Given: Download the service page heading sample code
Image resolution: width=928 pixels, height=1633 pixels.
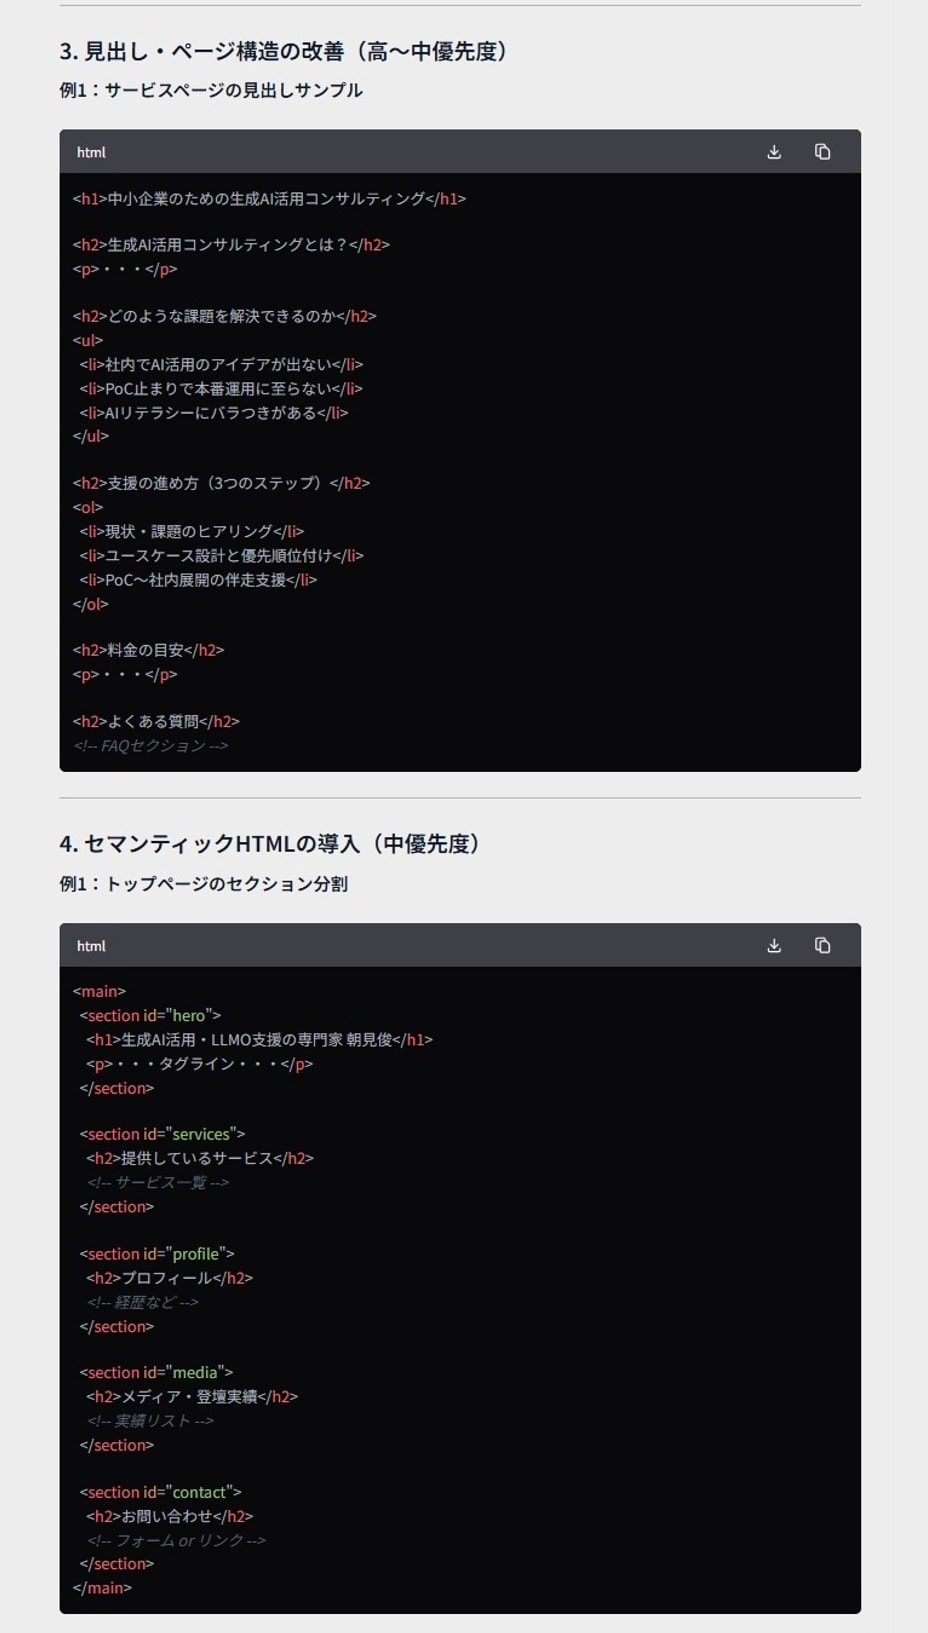Looking at the screenshot, I should point(773,152).
